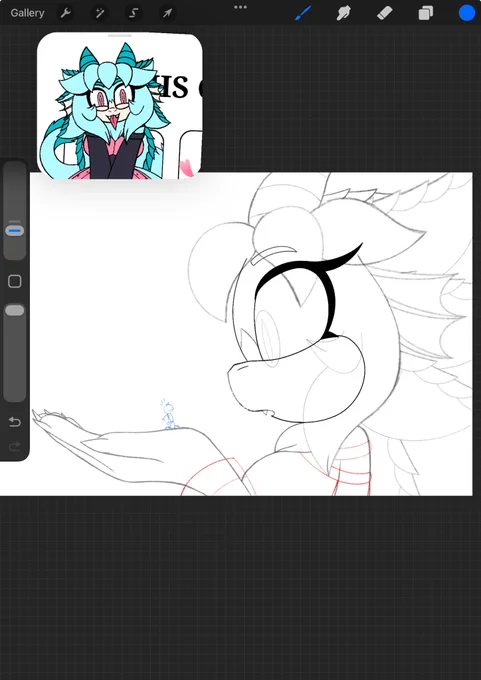Select the Smudge tool
The height and width of the screenshot is (680, 481).
344,13
